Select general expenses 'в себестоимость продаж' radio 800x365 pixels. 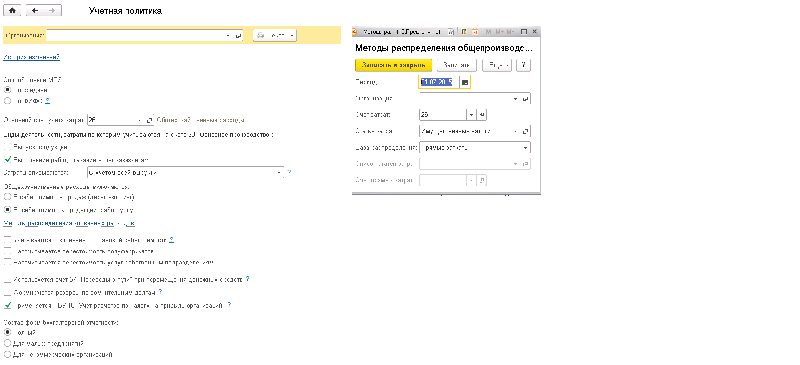7,197
